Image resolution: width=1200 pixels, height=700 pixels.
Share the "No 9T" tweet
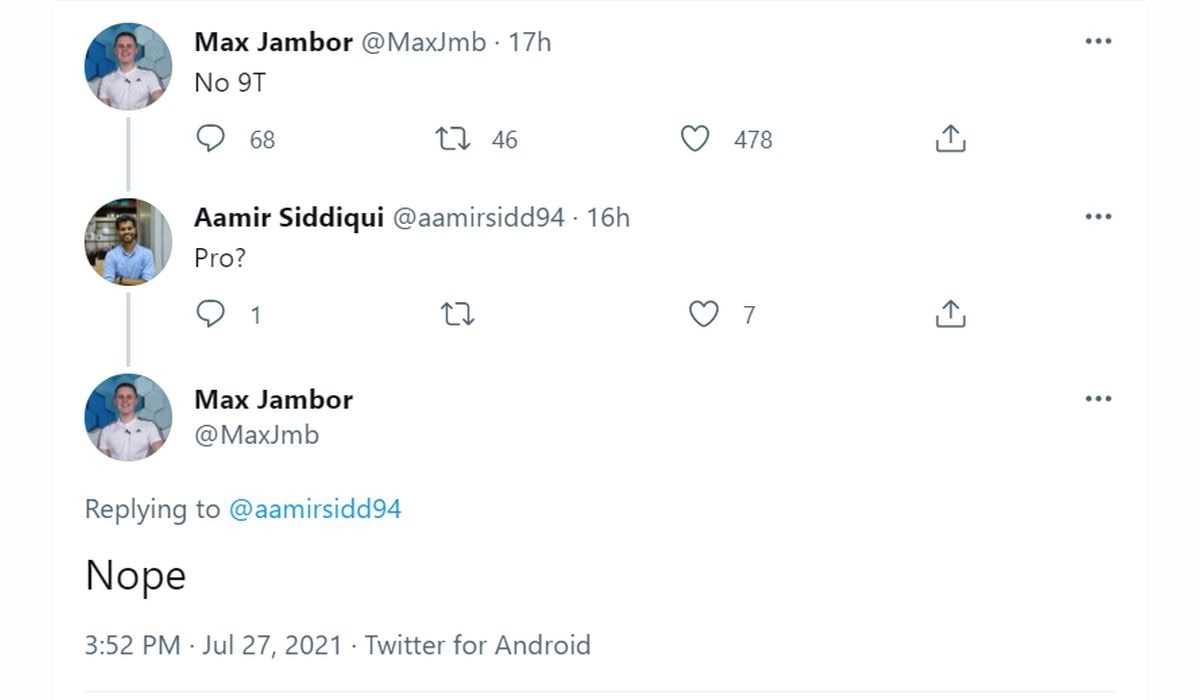click(950, 139)
